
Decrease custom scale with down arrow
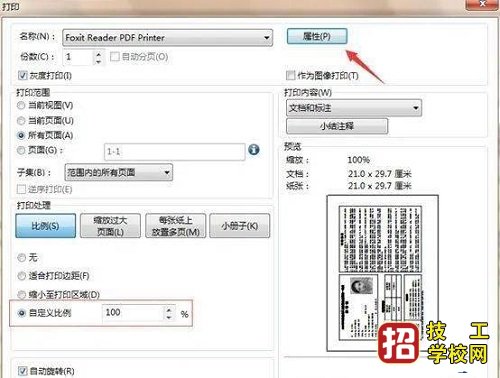click(169, 317)
